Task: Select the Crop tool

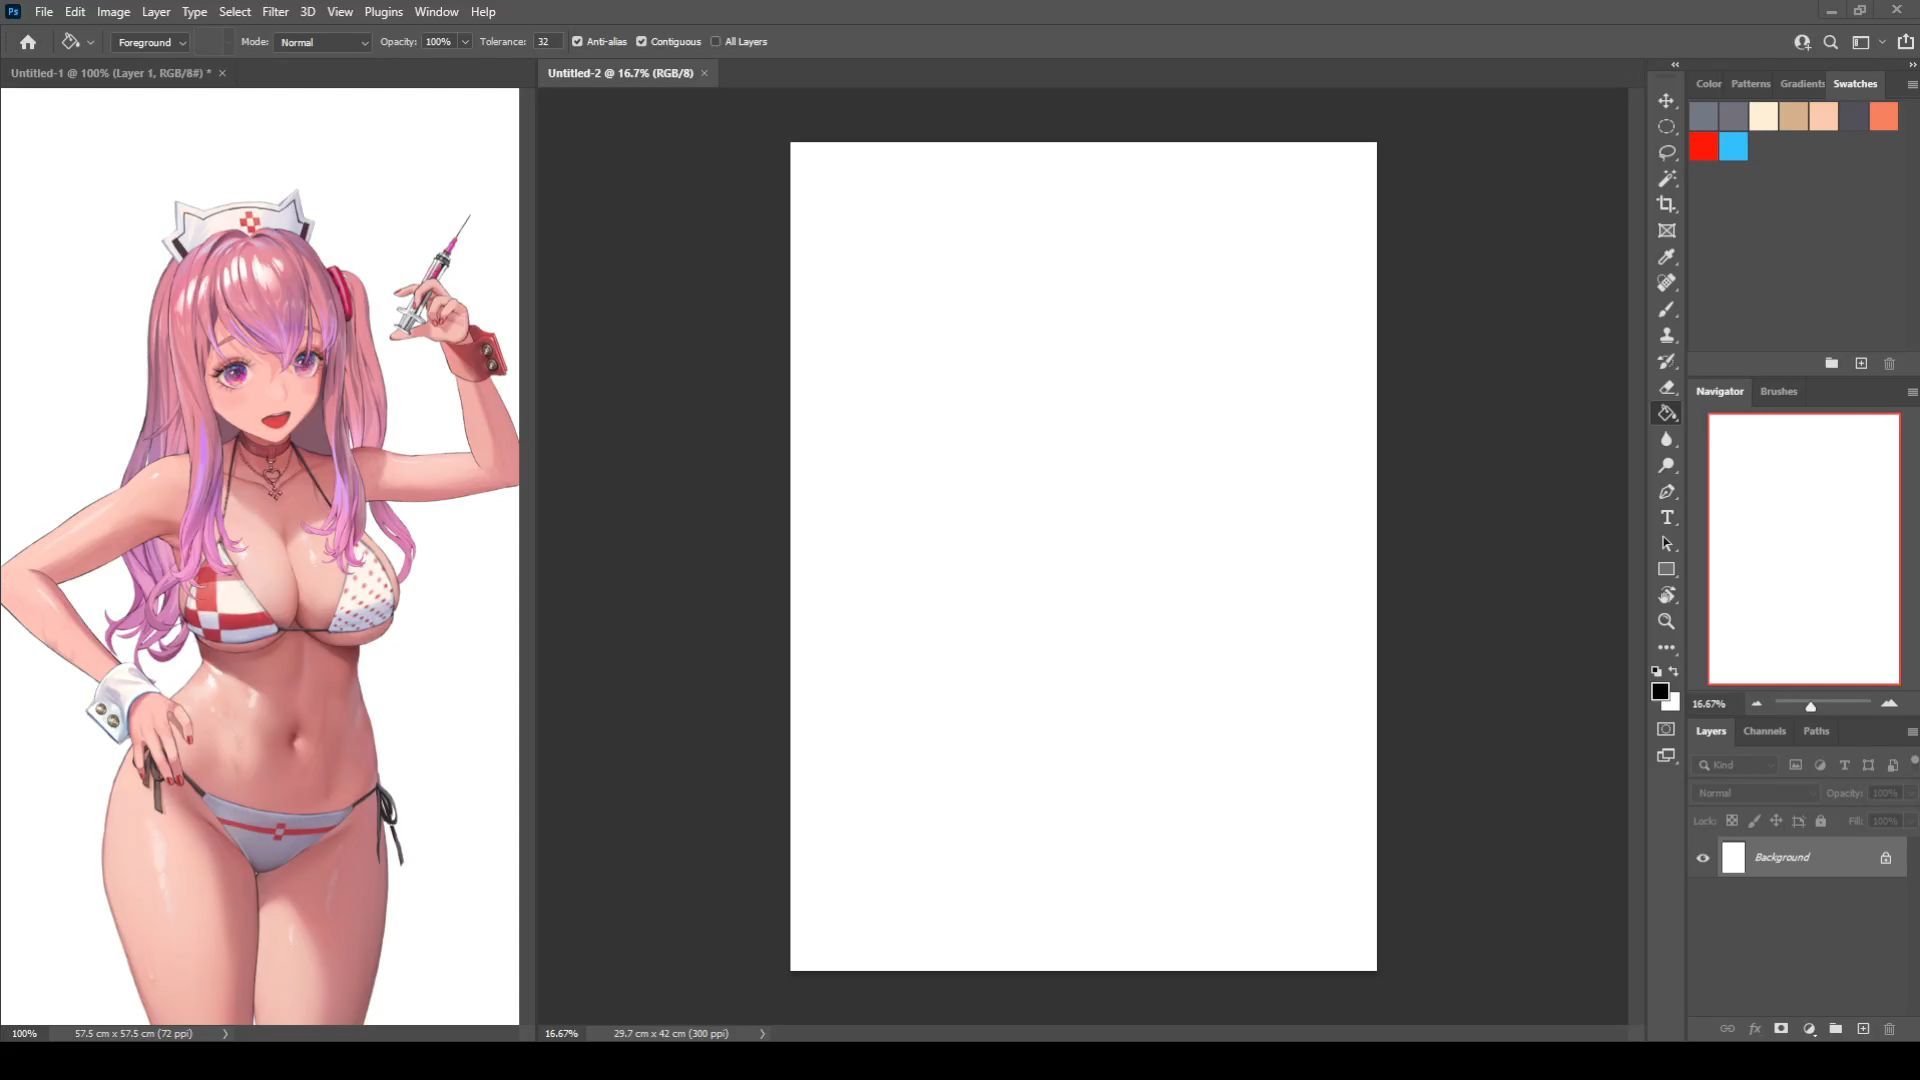Action: (x=1666, y=205)
